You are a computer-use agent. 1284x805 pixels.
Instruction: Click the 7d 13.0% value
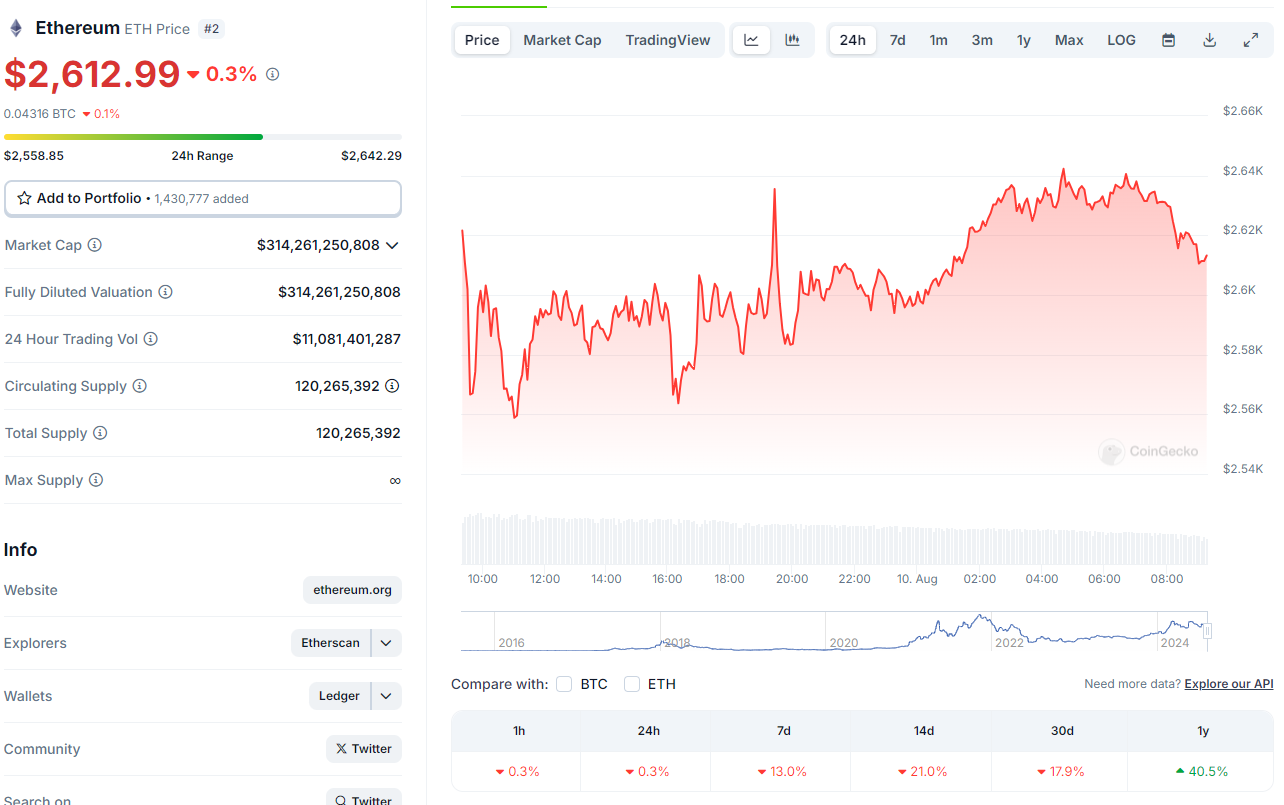pos(782,771)
